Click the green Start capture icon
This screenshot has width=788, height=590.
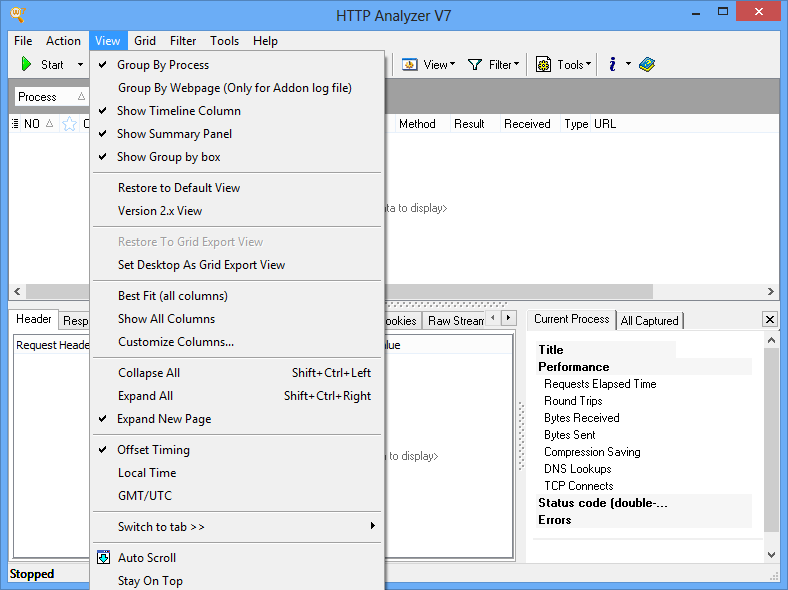point(26,64)
